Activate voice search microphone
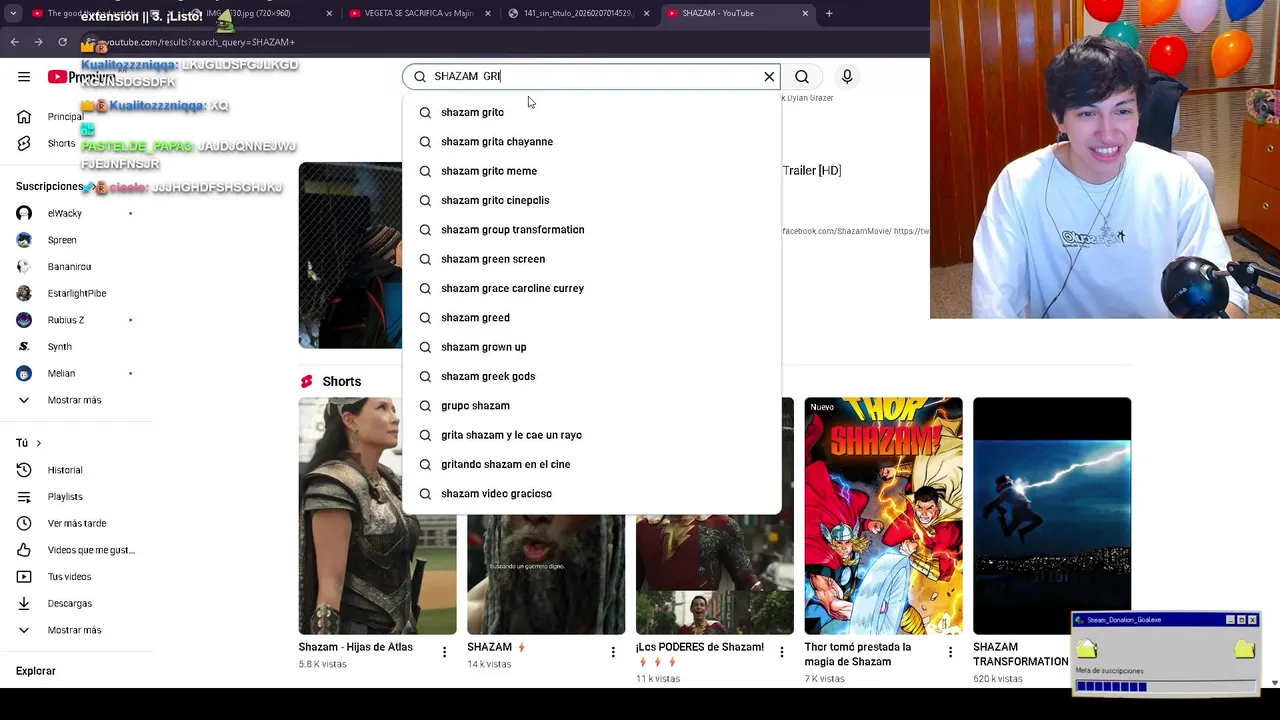Image resolution: width=1280 pixels, height=720 pixels. tap(847, 76)
